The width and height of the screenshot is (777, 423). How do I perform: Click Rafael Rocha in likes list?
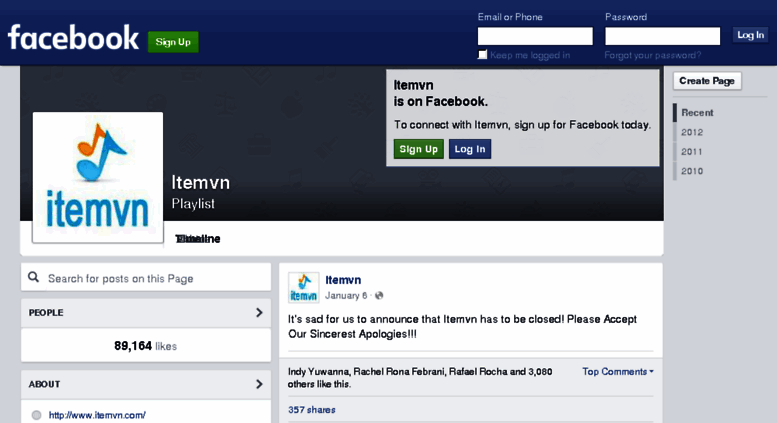[x=478, y=371]
